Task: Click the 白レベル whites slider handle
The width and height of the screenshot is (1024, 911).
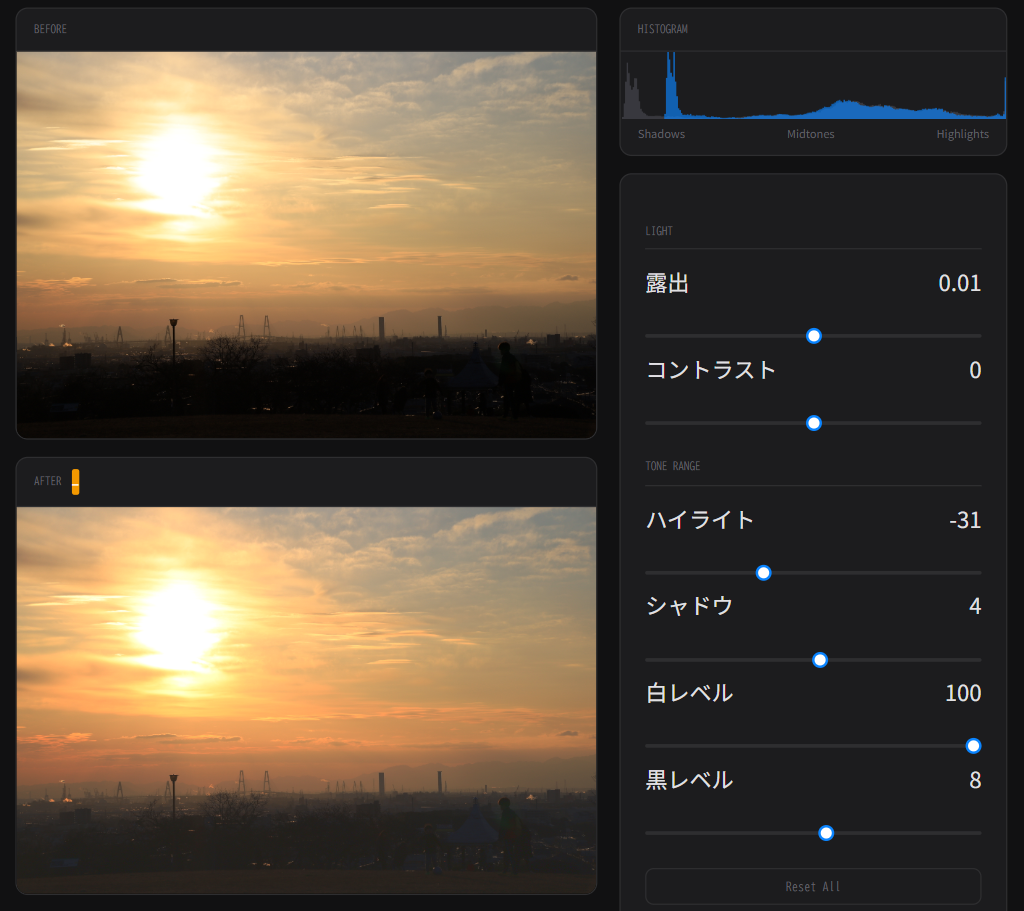Action: click(x=973, y=746)
